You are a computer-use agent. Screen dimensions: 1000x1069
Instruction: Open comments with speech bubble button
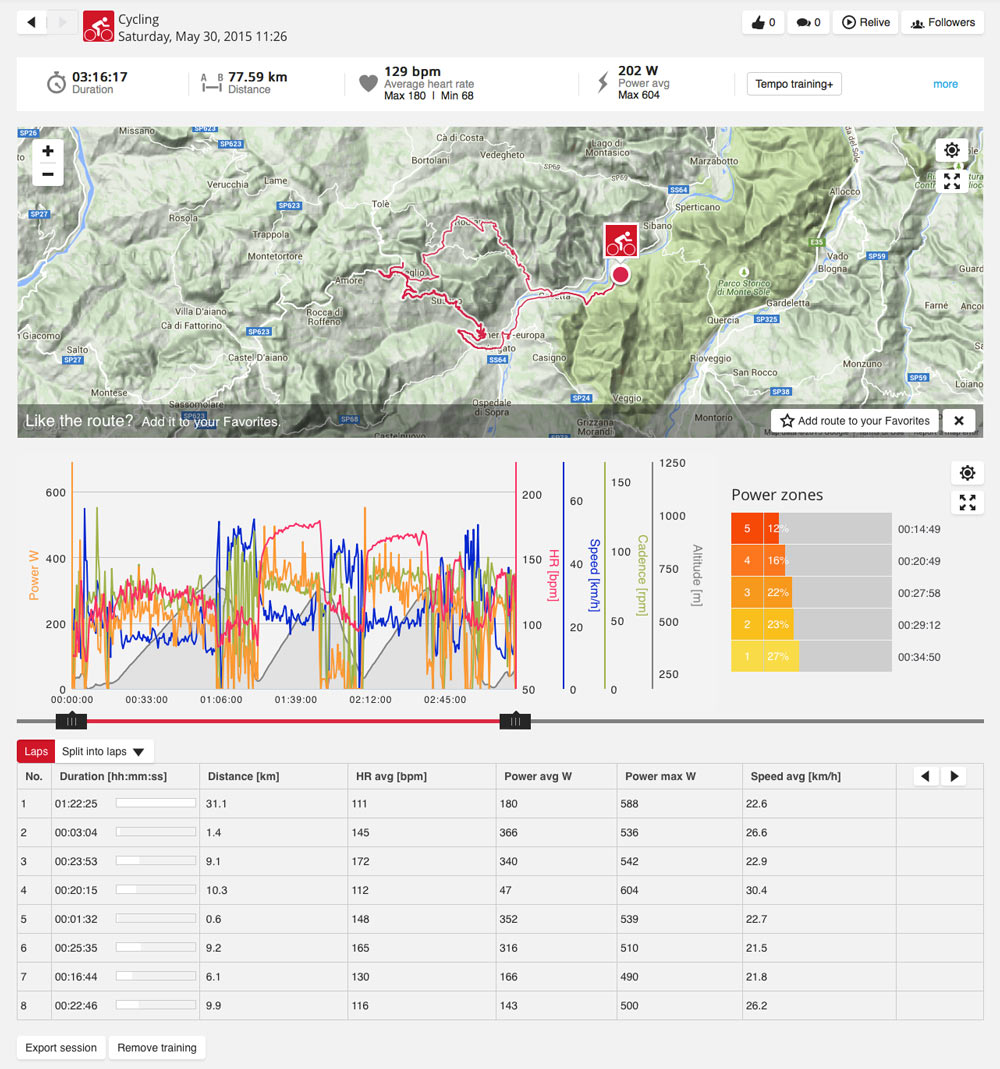(808, 22)
